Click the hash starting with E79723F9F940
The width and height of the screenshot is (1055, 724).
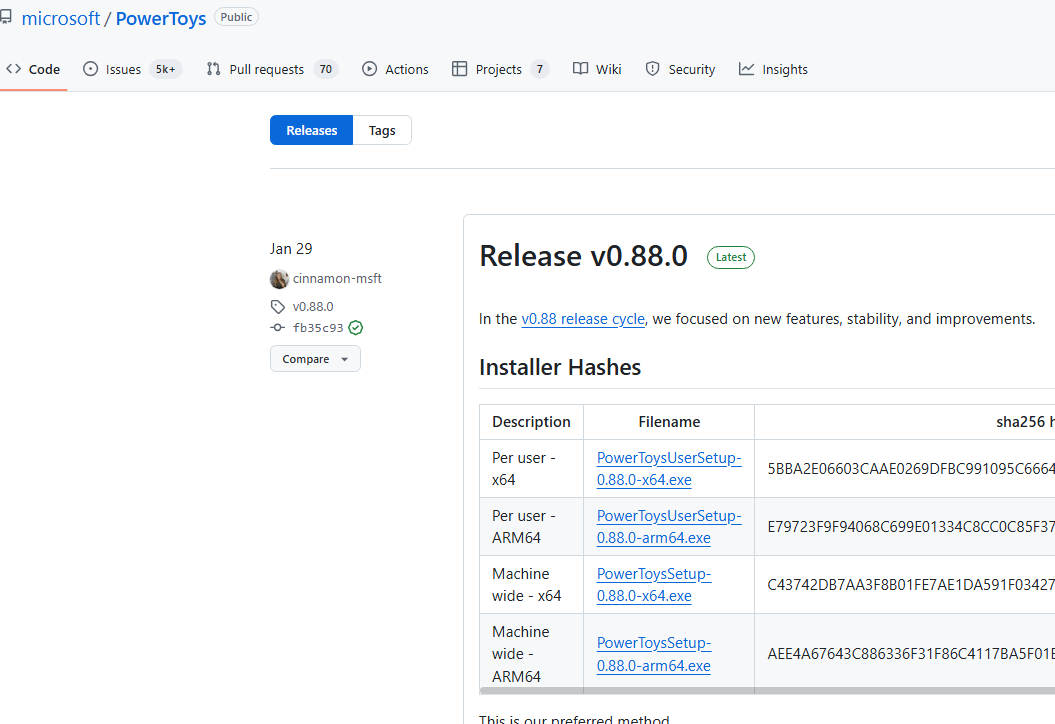point(911,527)
